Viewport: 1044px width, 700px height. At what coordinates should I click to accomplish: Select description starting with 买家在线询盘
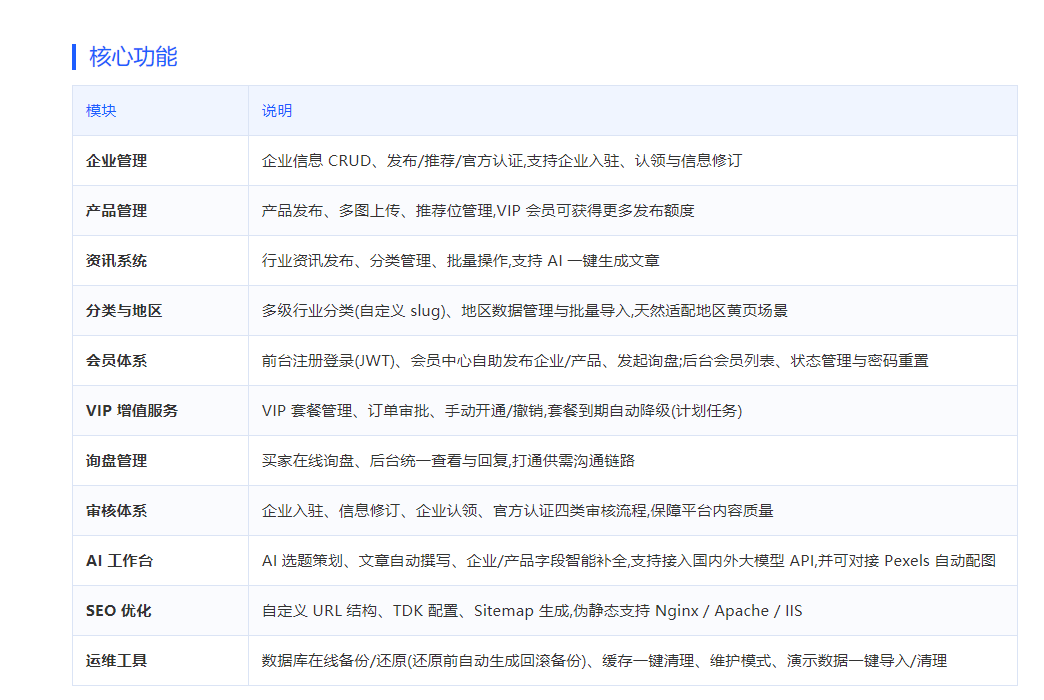point(448,460)
